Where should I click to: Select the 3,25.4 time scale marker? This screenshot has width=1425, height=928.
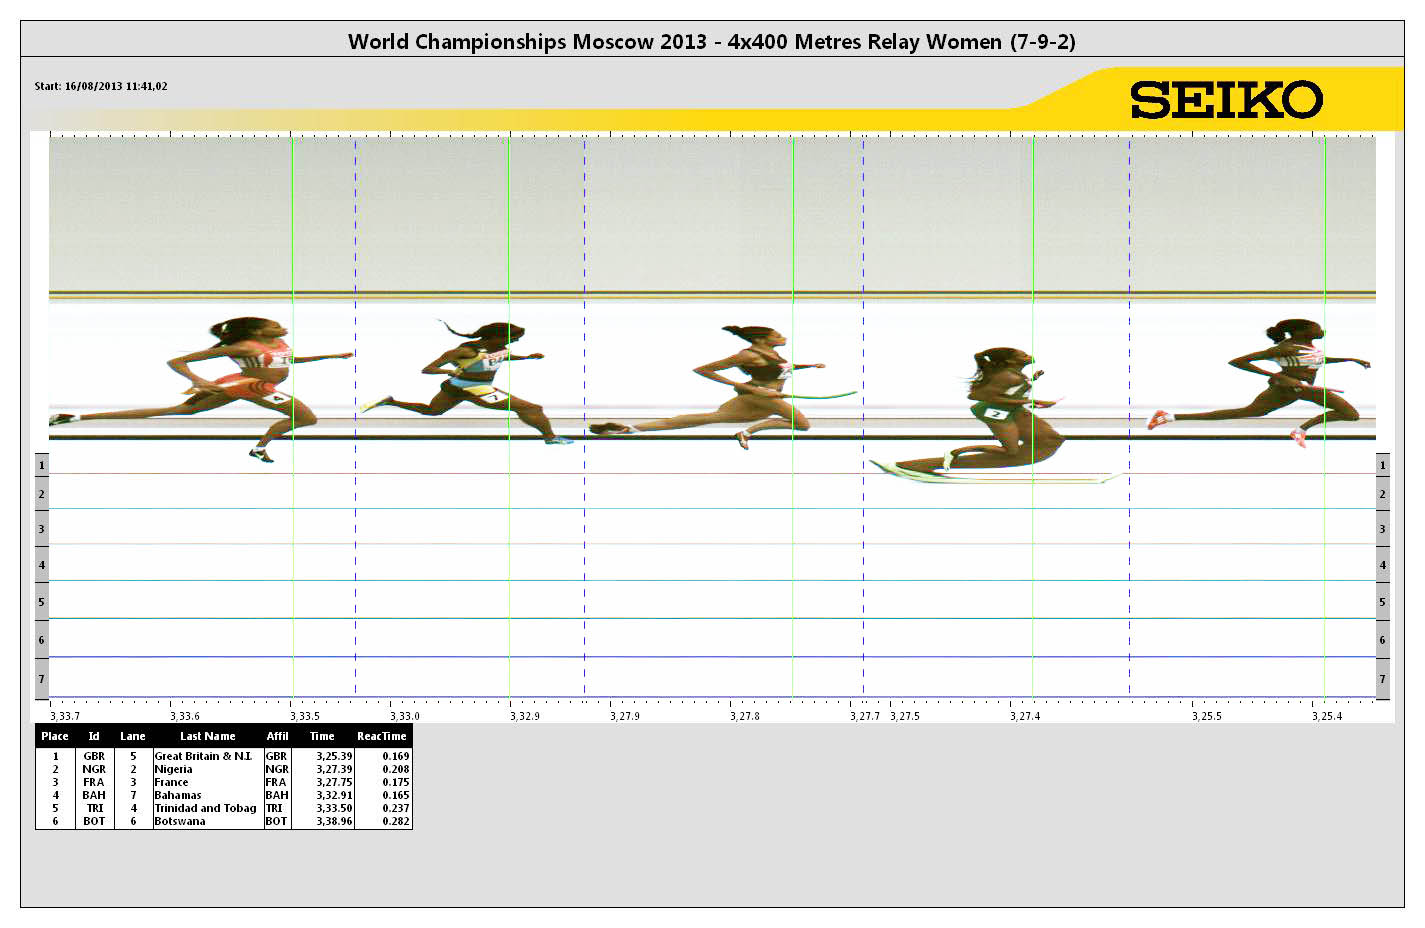tap(1327, 716)
